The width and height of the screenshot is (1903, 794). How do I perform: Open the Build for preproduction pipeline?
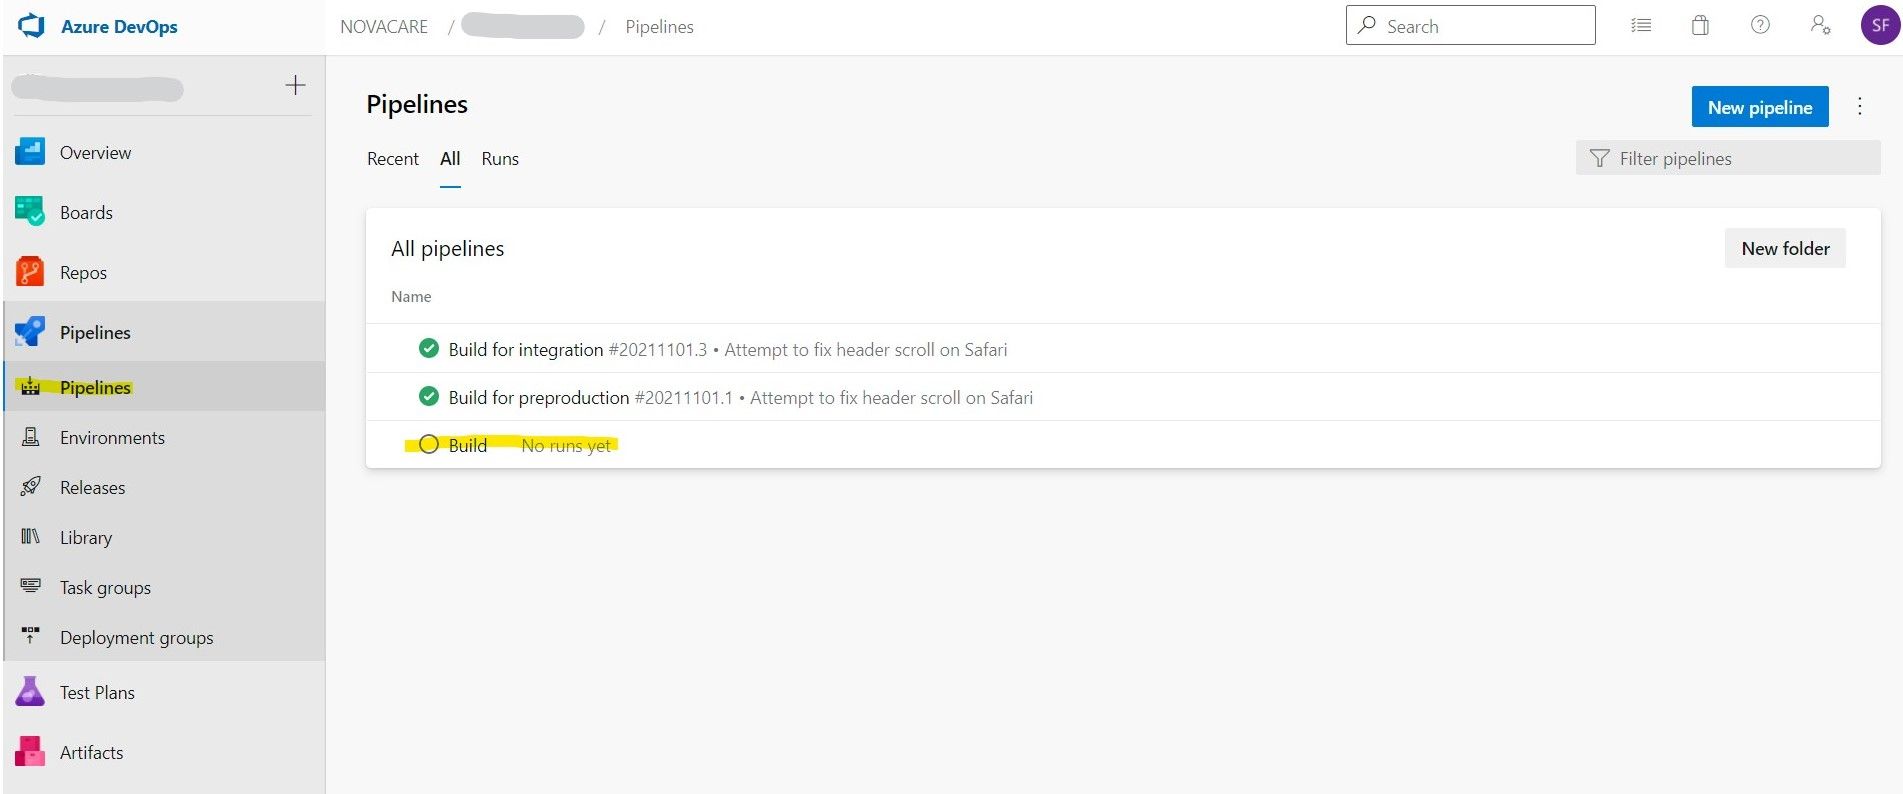(x=539, y=397)
